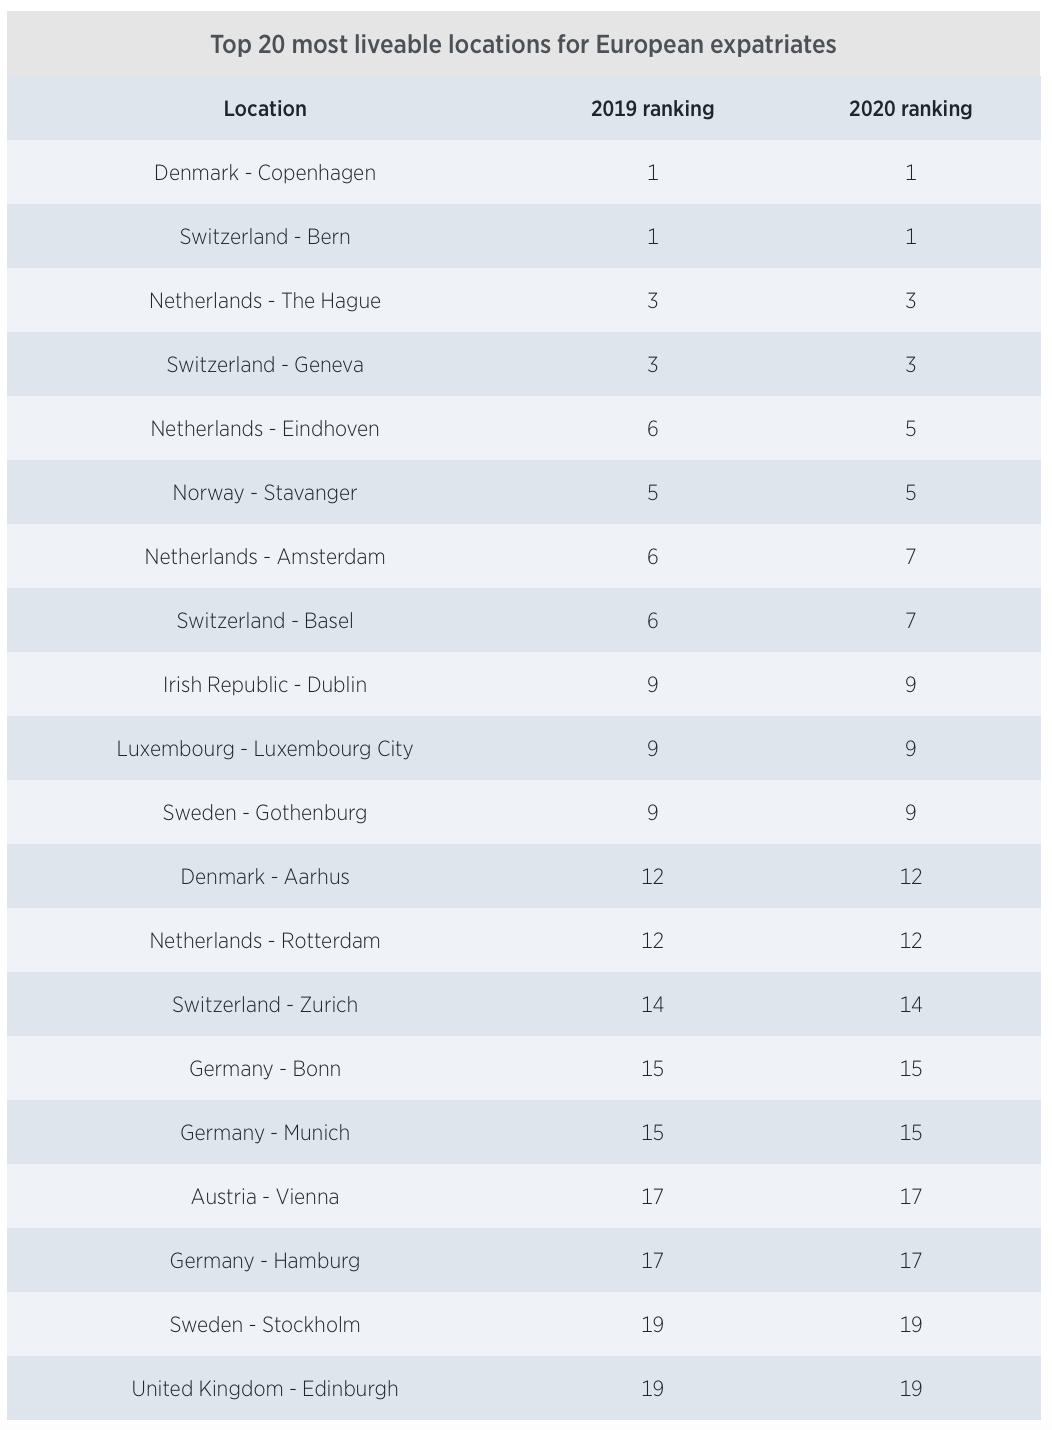1052x1430 pixels.
Task: Select the Austria - Vienna location cell
Action: [265, 1197]
